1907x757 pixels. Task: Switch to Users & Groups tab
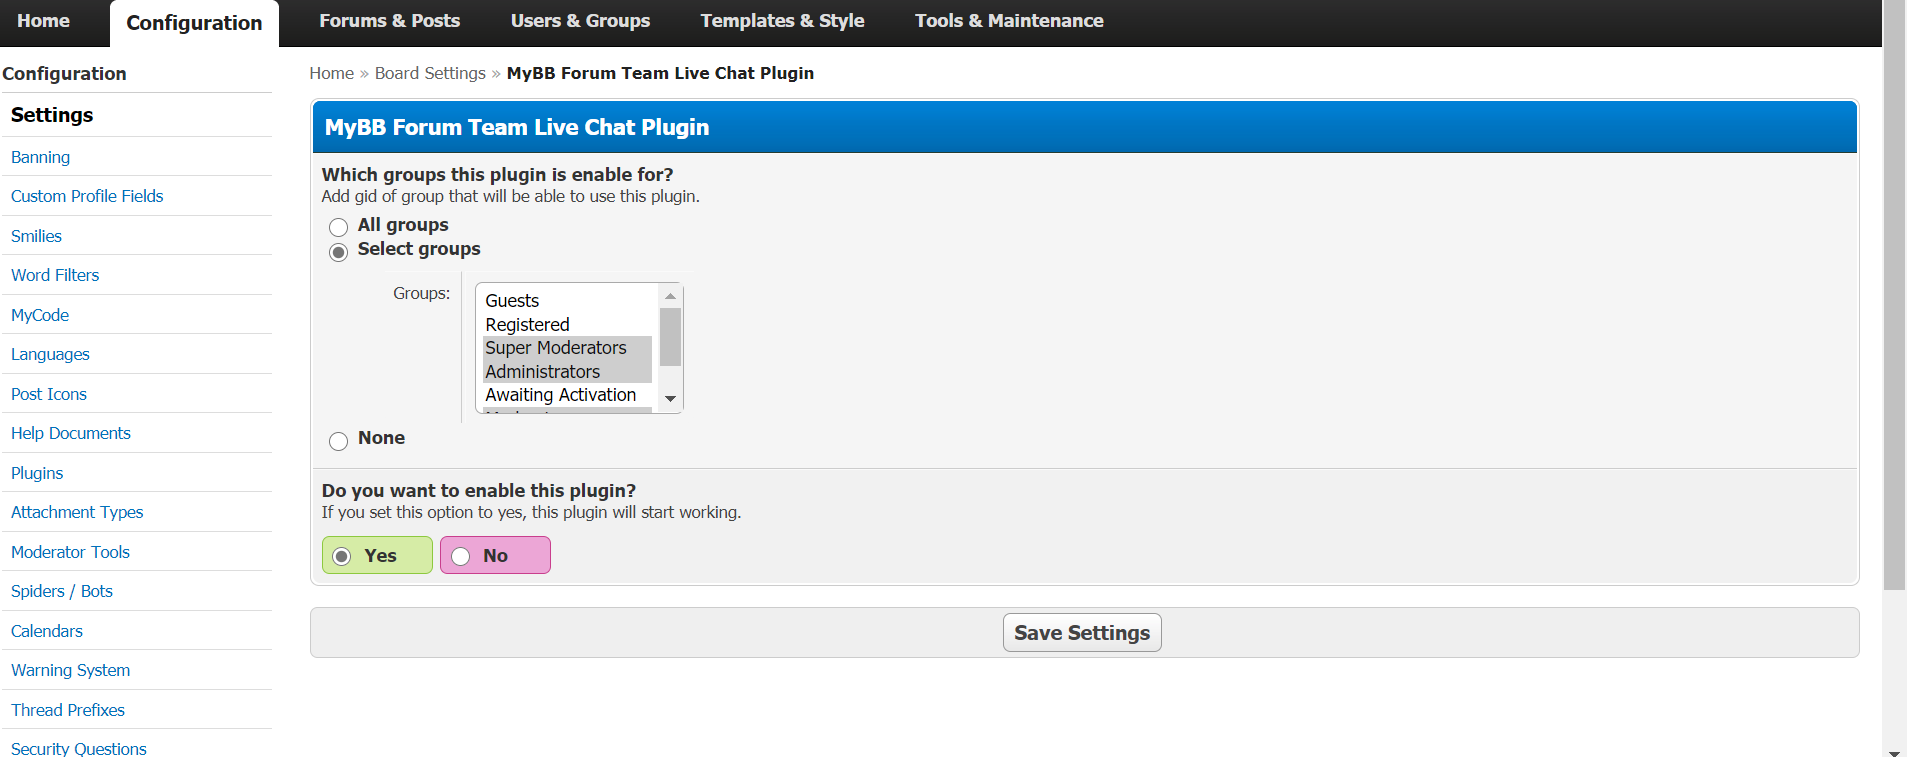coord(580,21)
